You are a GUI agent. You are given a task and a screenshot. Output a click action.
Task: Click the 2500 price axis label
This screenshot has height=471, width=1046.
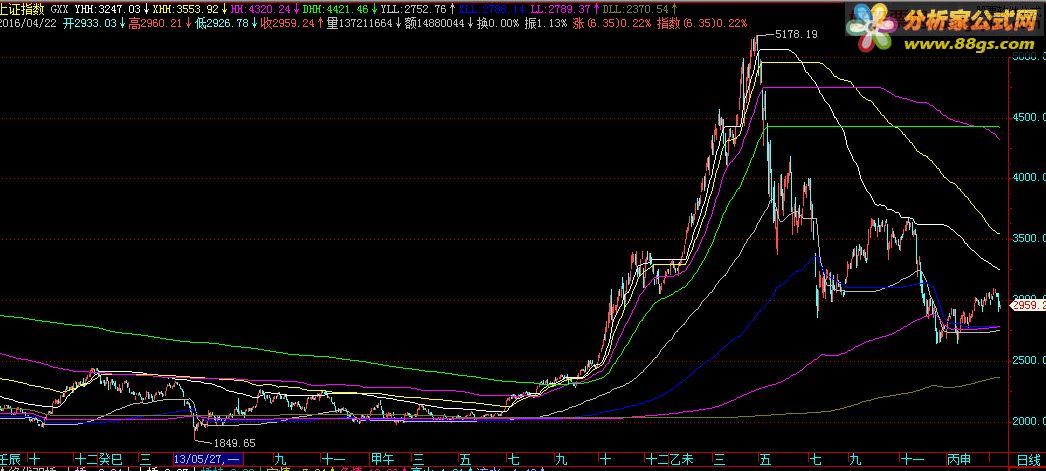[1028, 361]
